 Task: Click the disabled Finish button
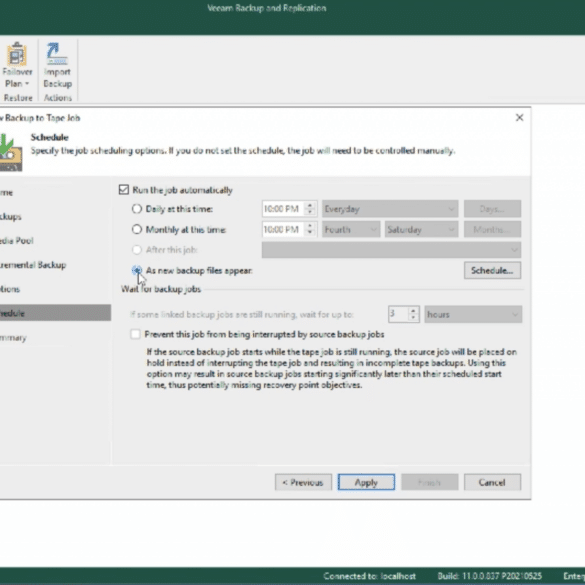(x=430, y=482)
